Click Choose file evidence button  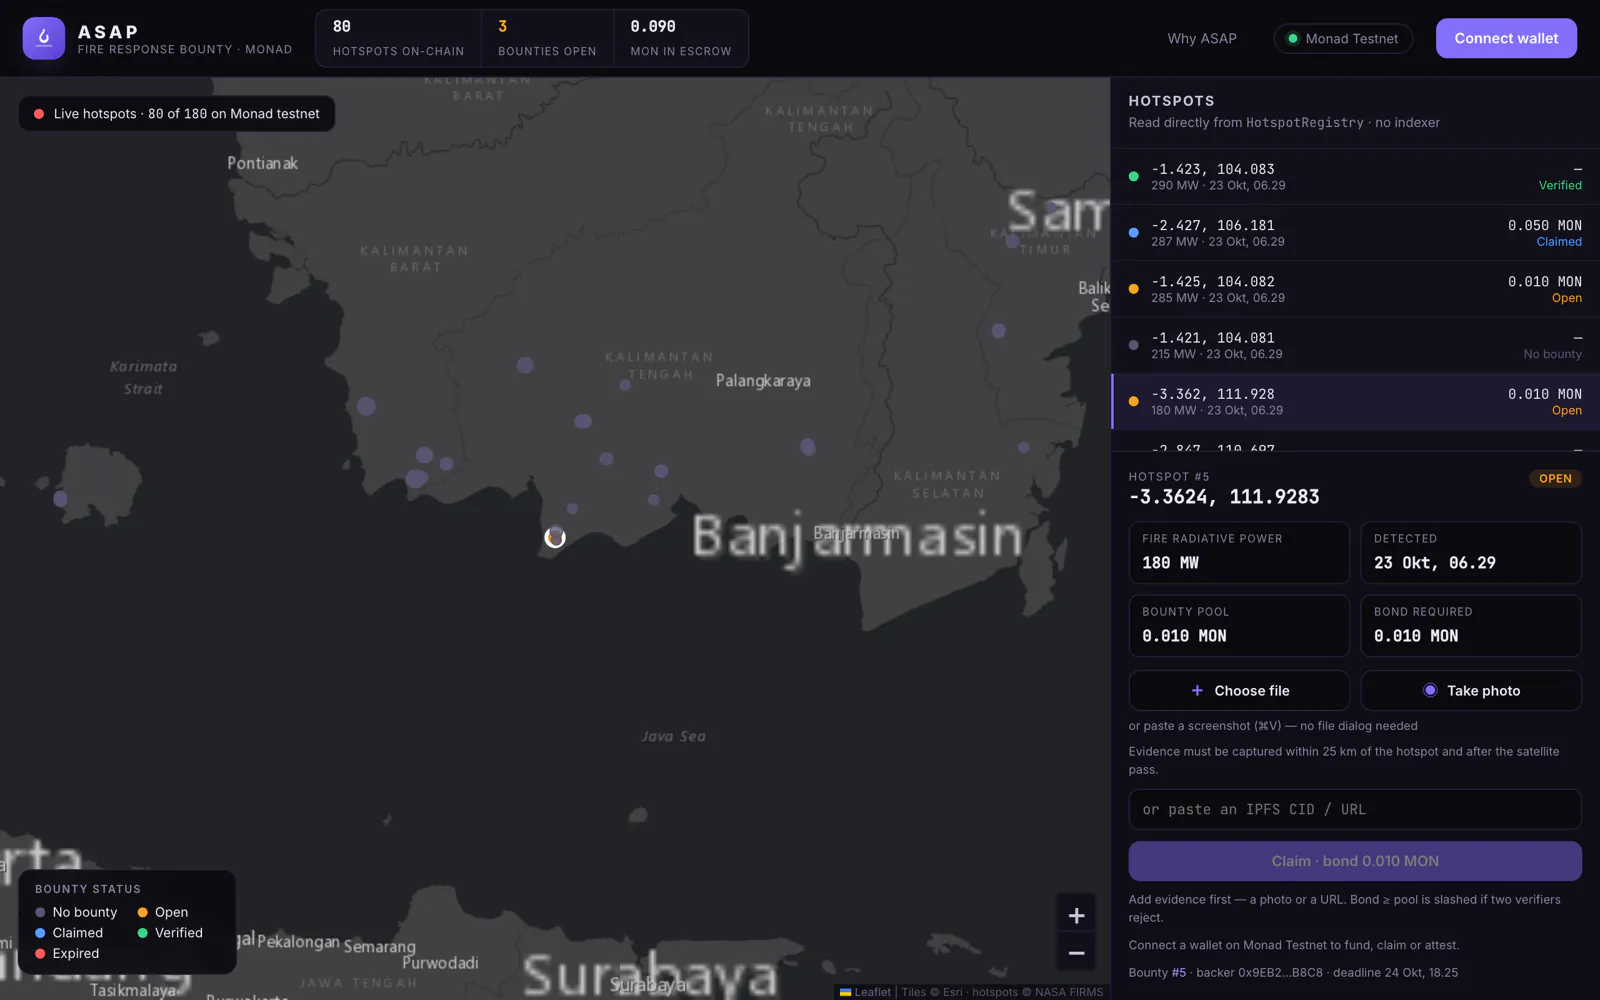1239,691
